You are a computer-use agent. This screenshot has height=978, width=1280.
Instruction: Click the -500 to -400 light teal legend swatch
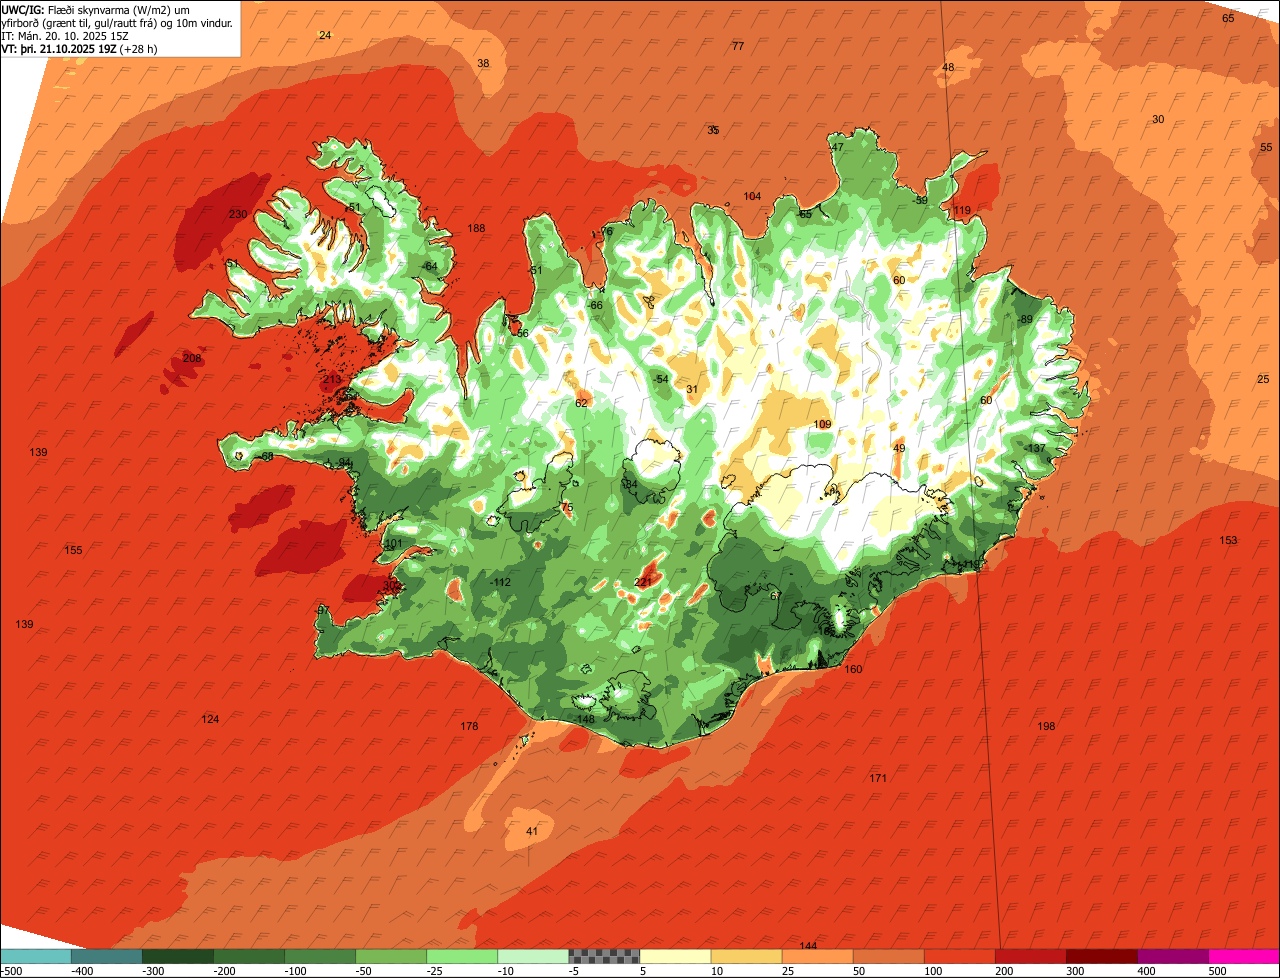tap(35, 956)
